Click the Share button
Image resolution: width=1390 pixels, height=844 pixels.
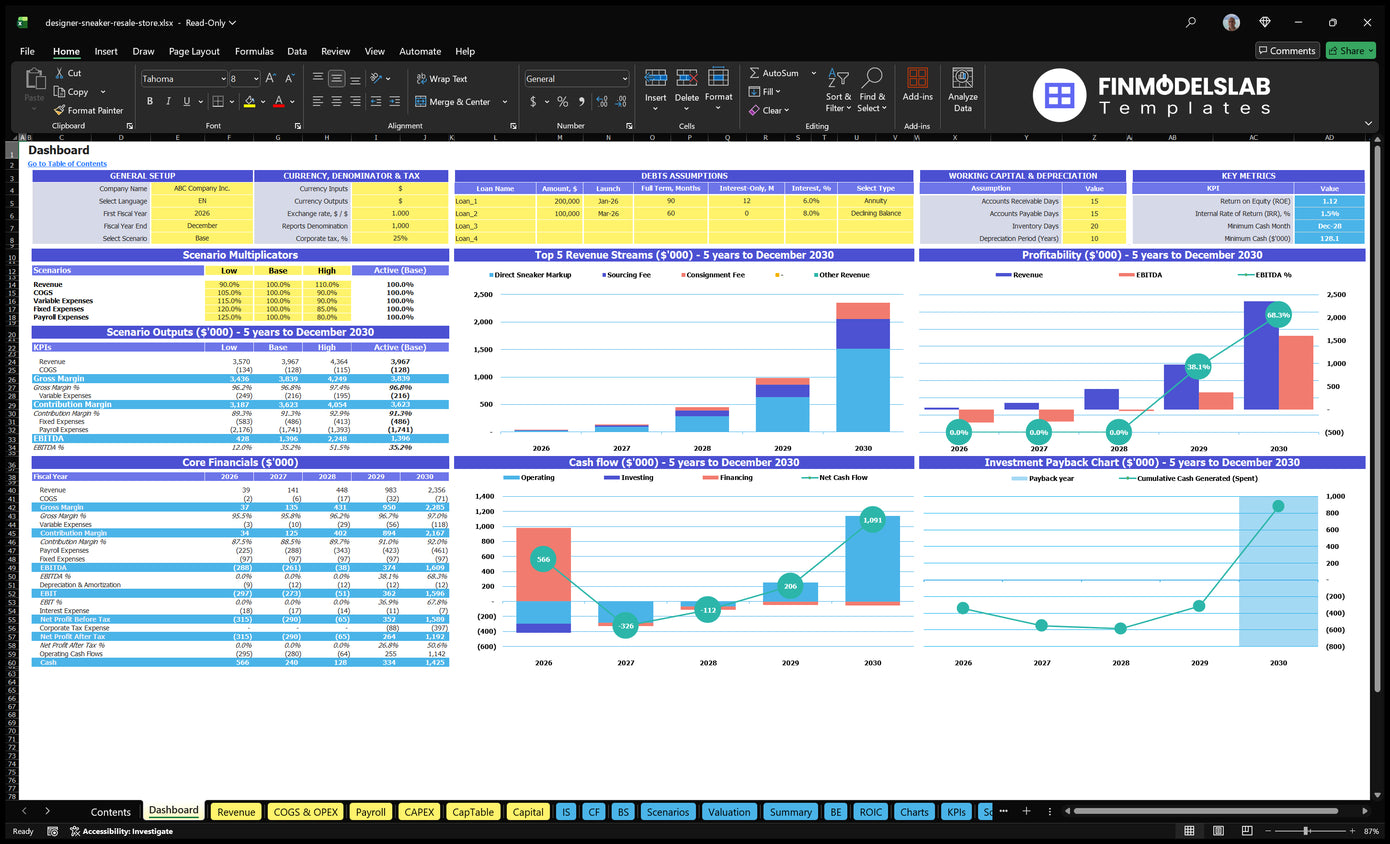pyautogui.click(x=1350, y=51)
